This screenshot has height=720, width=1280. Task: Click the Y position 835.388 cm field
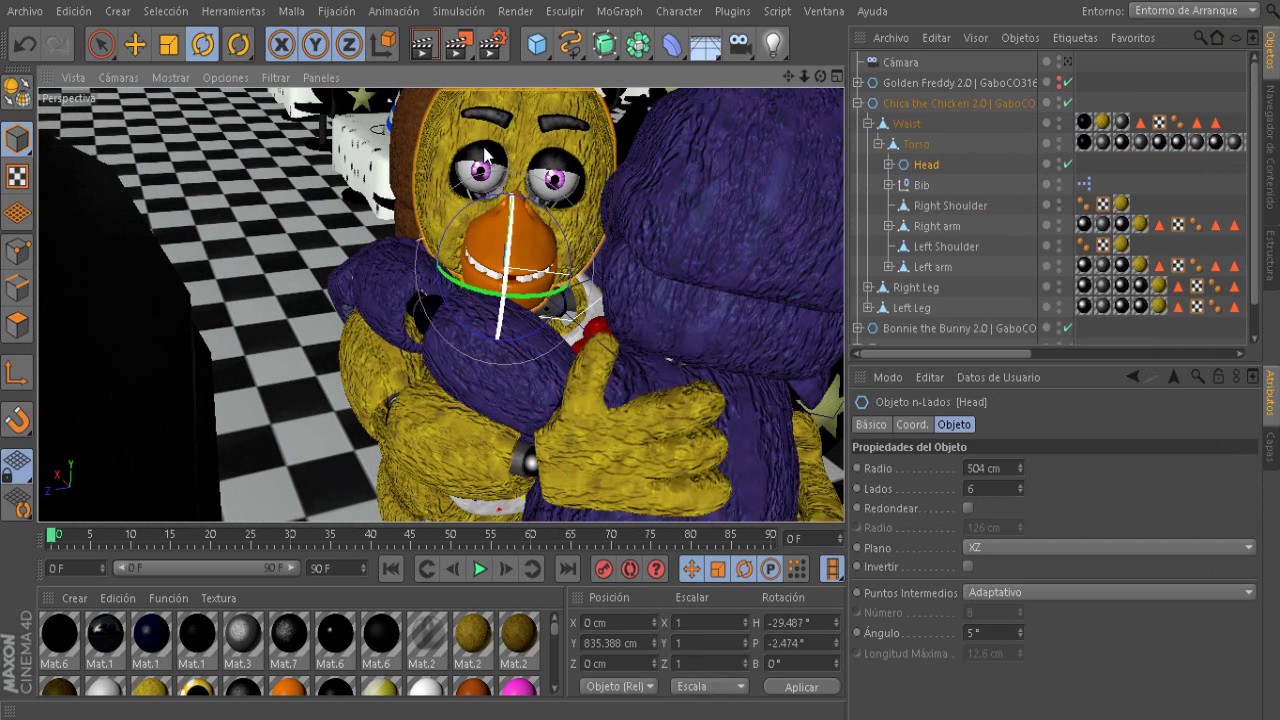click(x=620, y=643)
